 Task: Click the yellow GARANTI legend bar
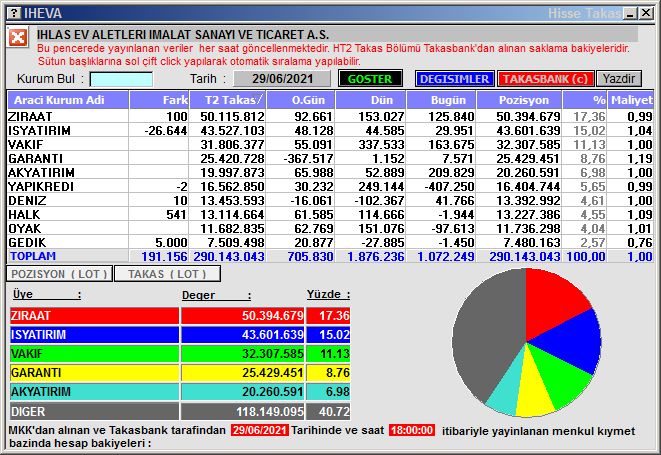coord(94,373)
